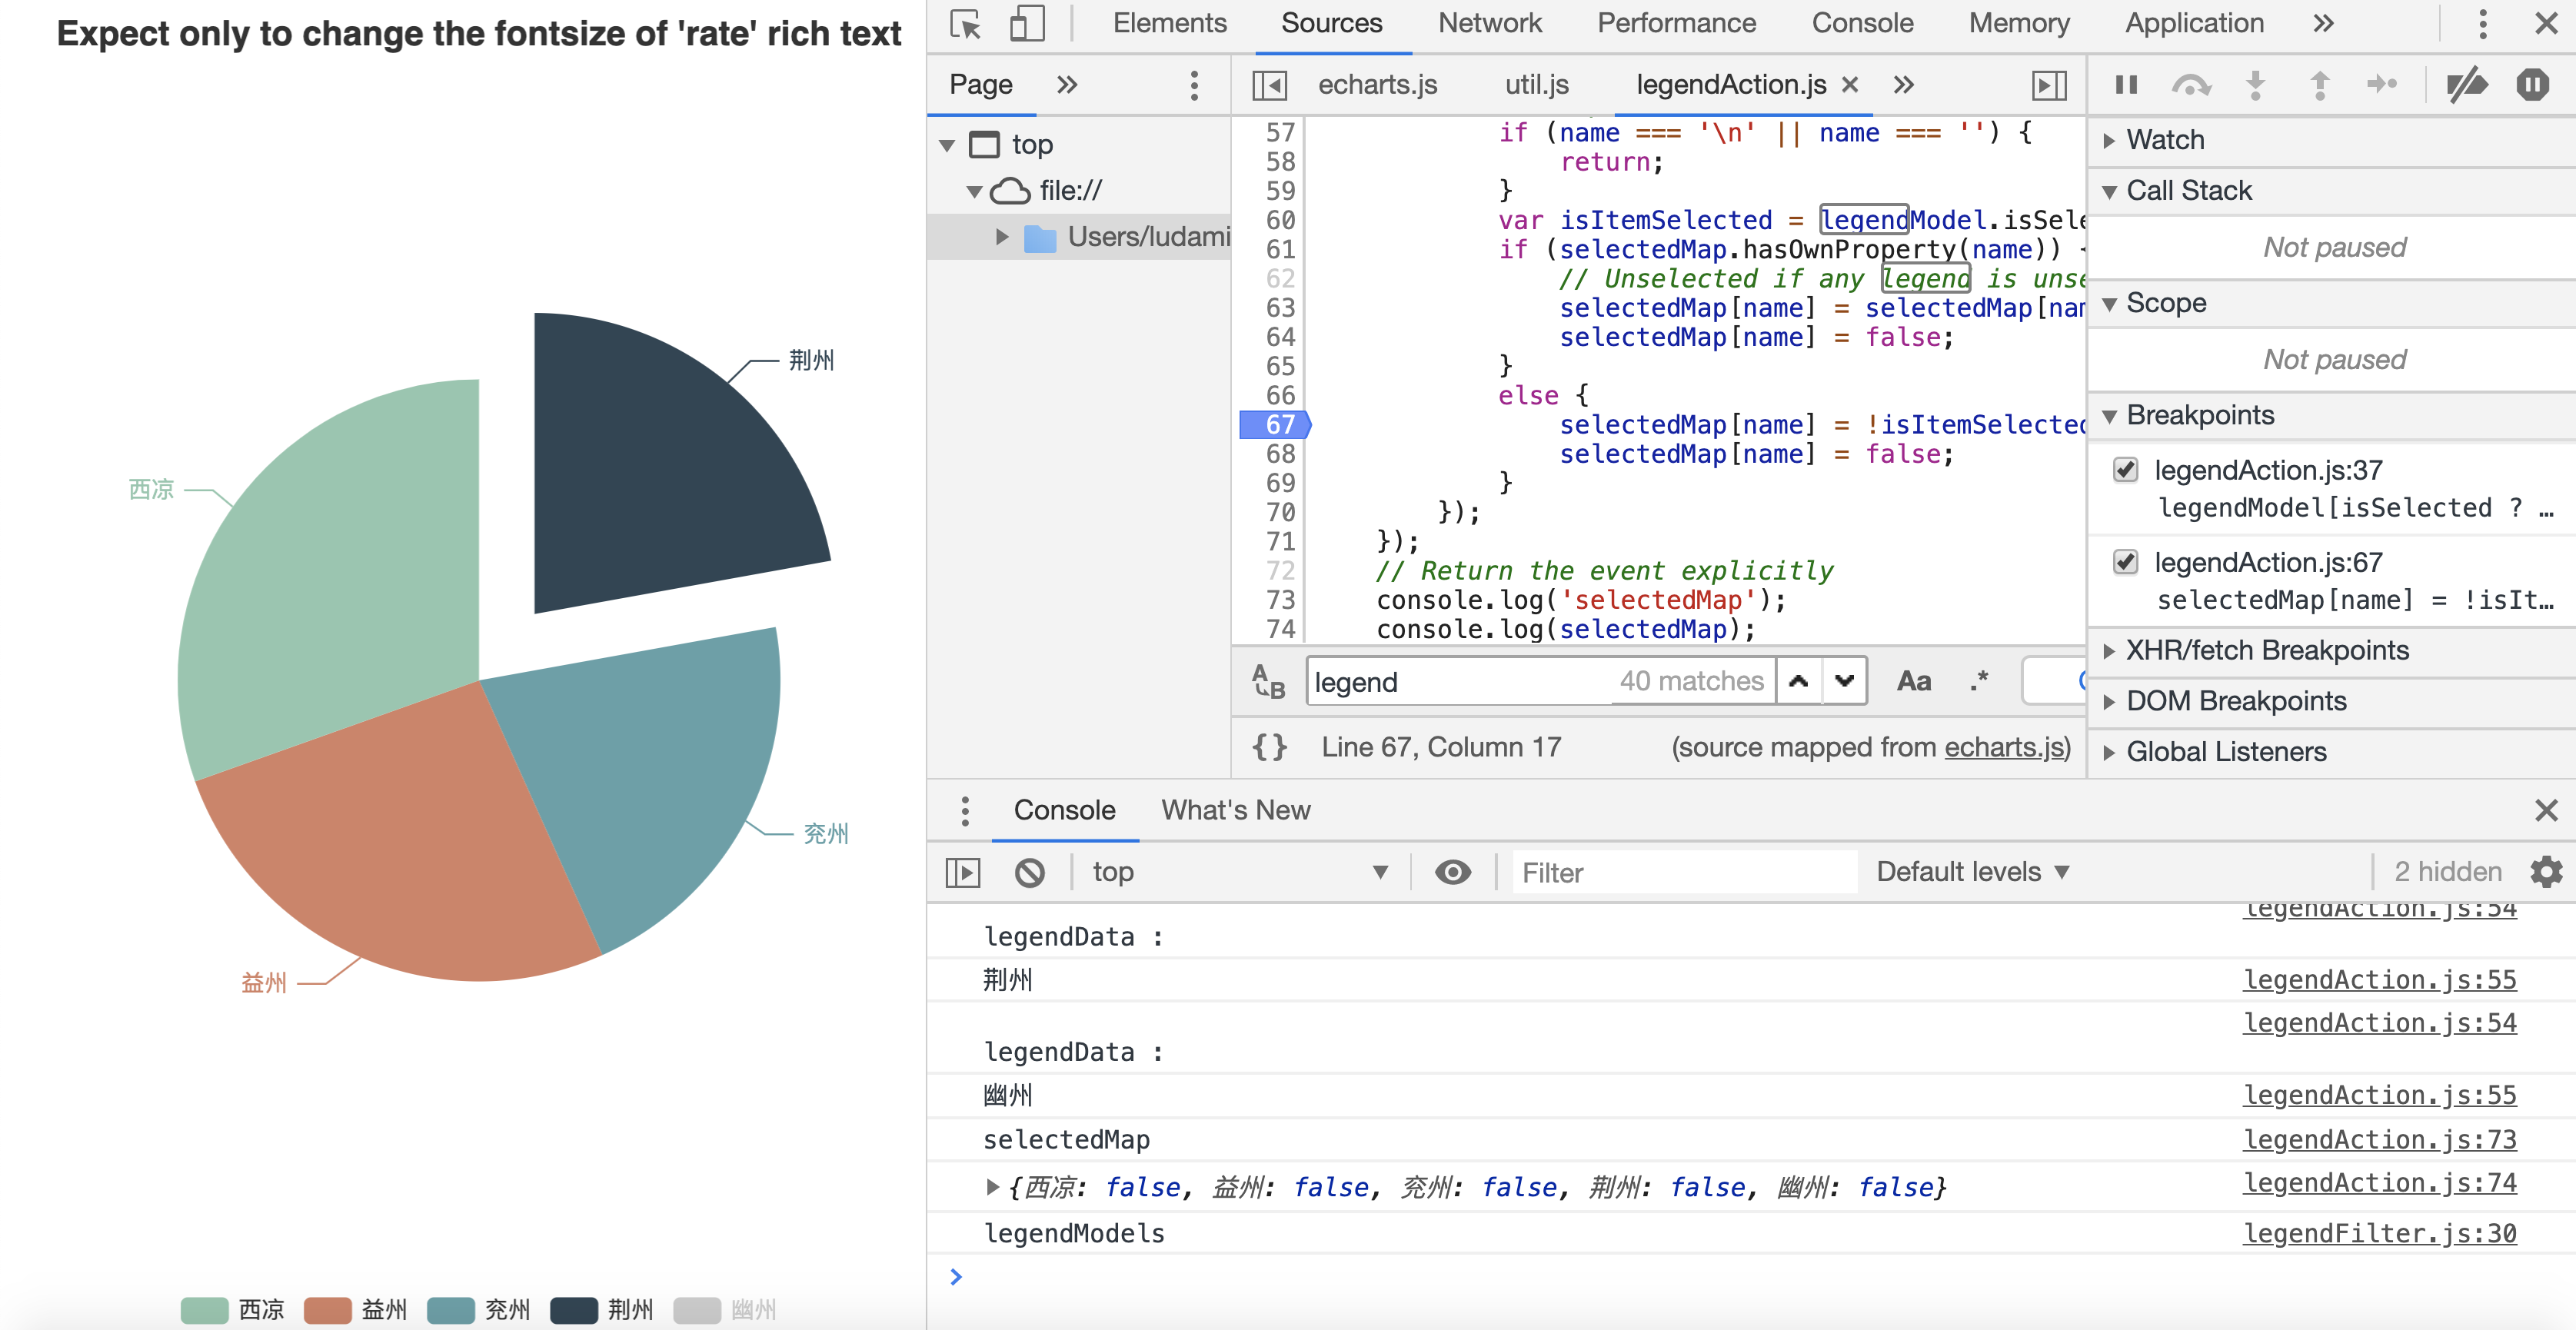Click the green 西凉 legend swatch
Viewport: 2576px width, 1330px height.
tap(205, 1309)
